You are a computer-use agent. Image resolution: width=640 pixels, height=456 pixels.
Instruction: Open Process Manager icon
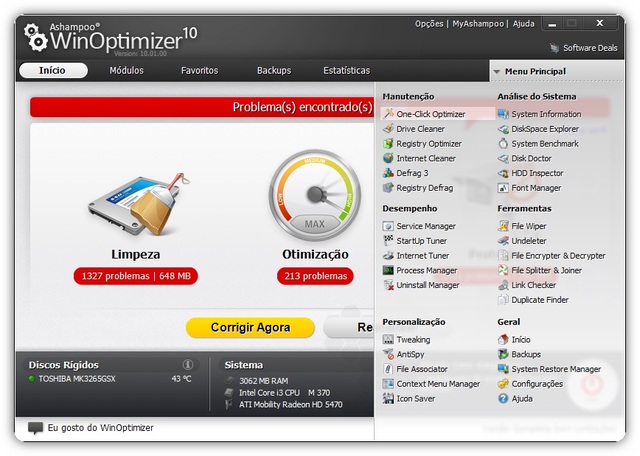click(x=389, y=270)
